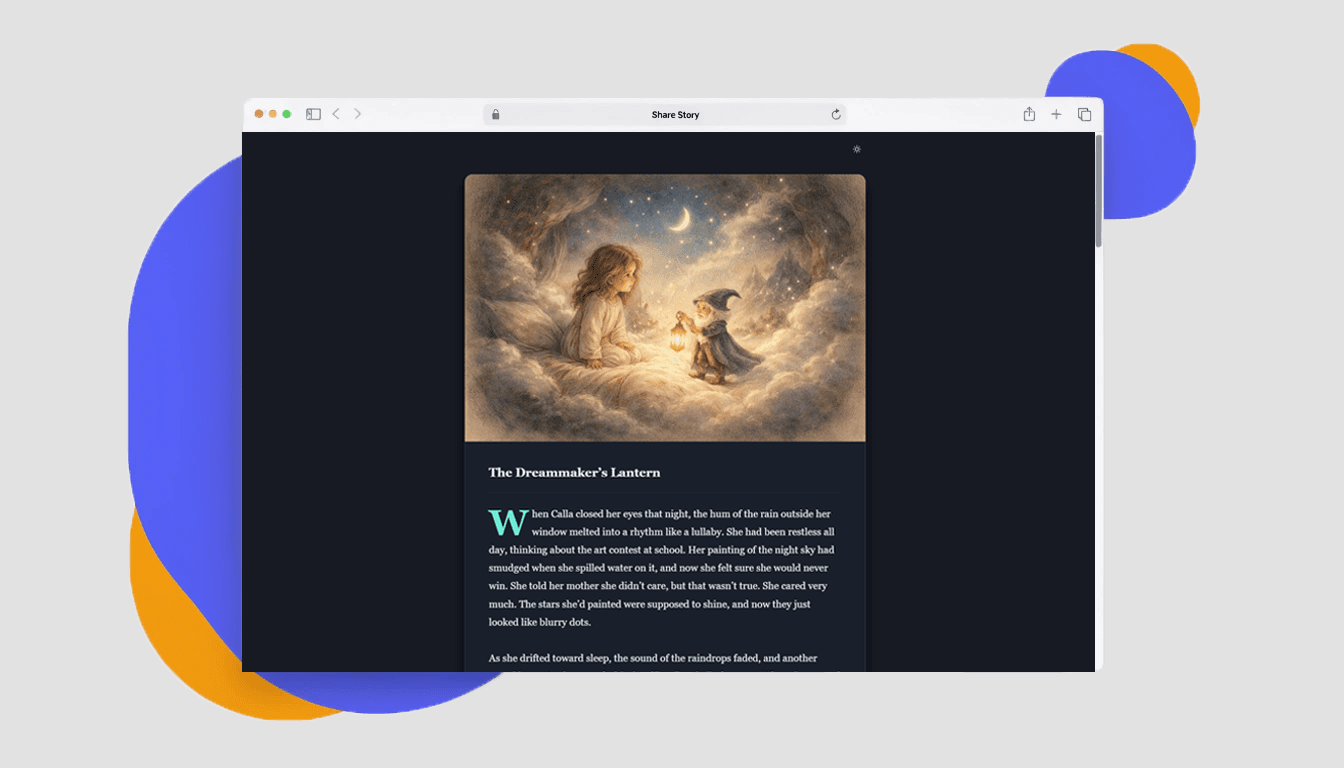
Task: Navigate forward using the forward arrow
Action: [x=357, y=114]
